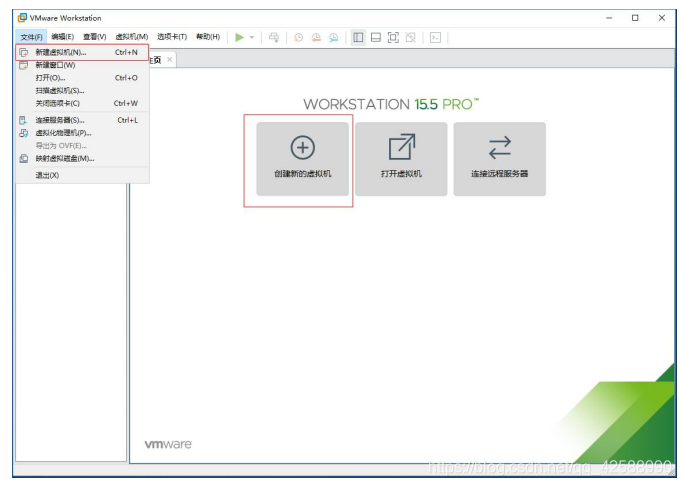Viewport: 682px width, 486px height.
Task: Open the 查看(V) menu
Action: coord(94,37)
